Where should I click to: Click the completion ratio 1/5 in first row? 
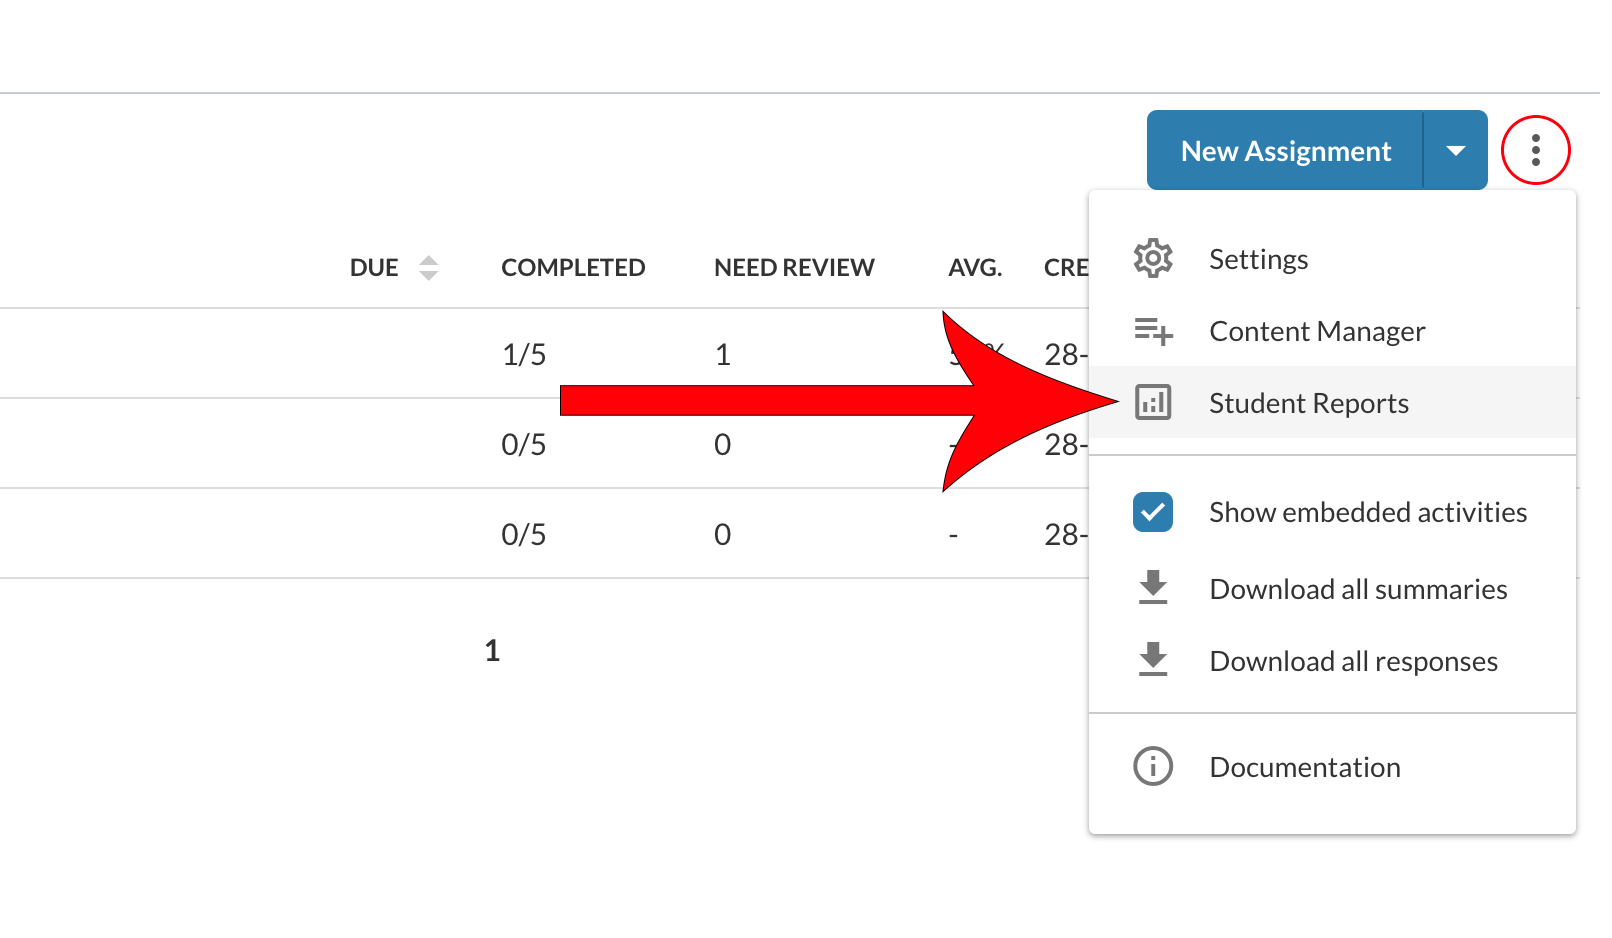[524, 353]
